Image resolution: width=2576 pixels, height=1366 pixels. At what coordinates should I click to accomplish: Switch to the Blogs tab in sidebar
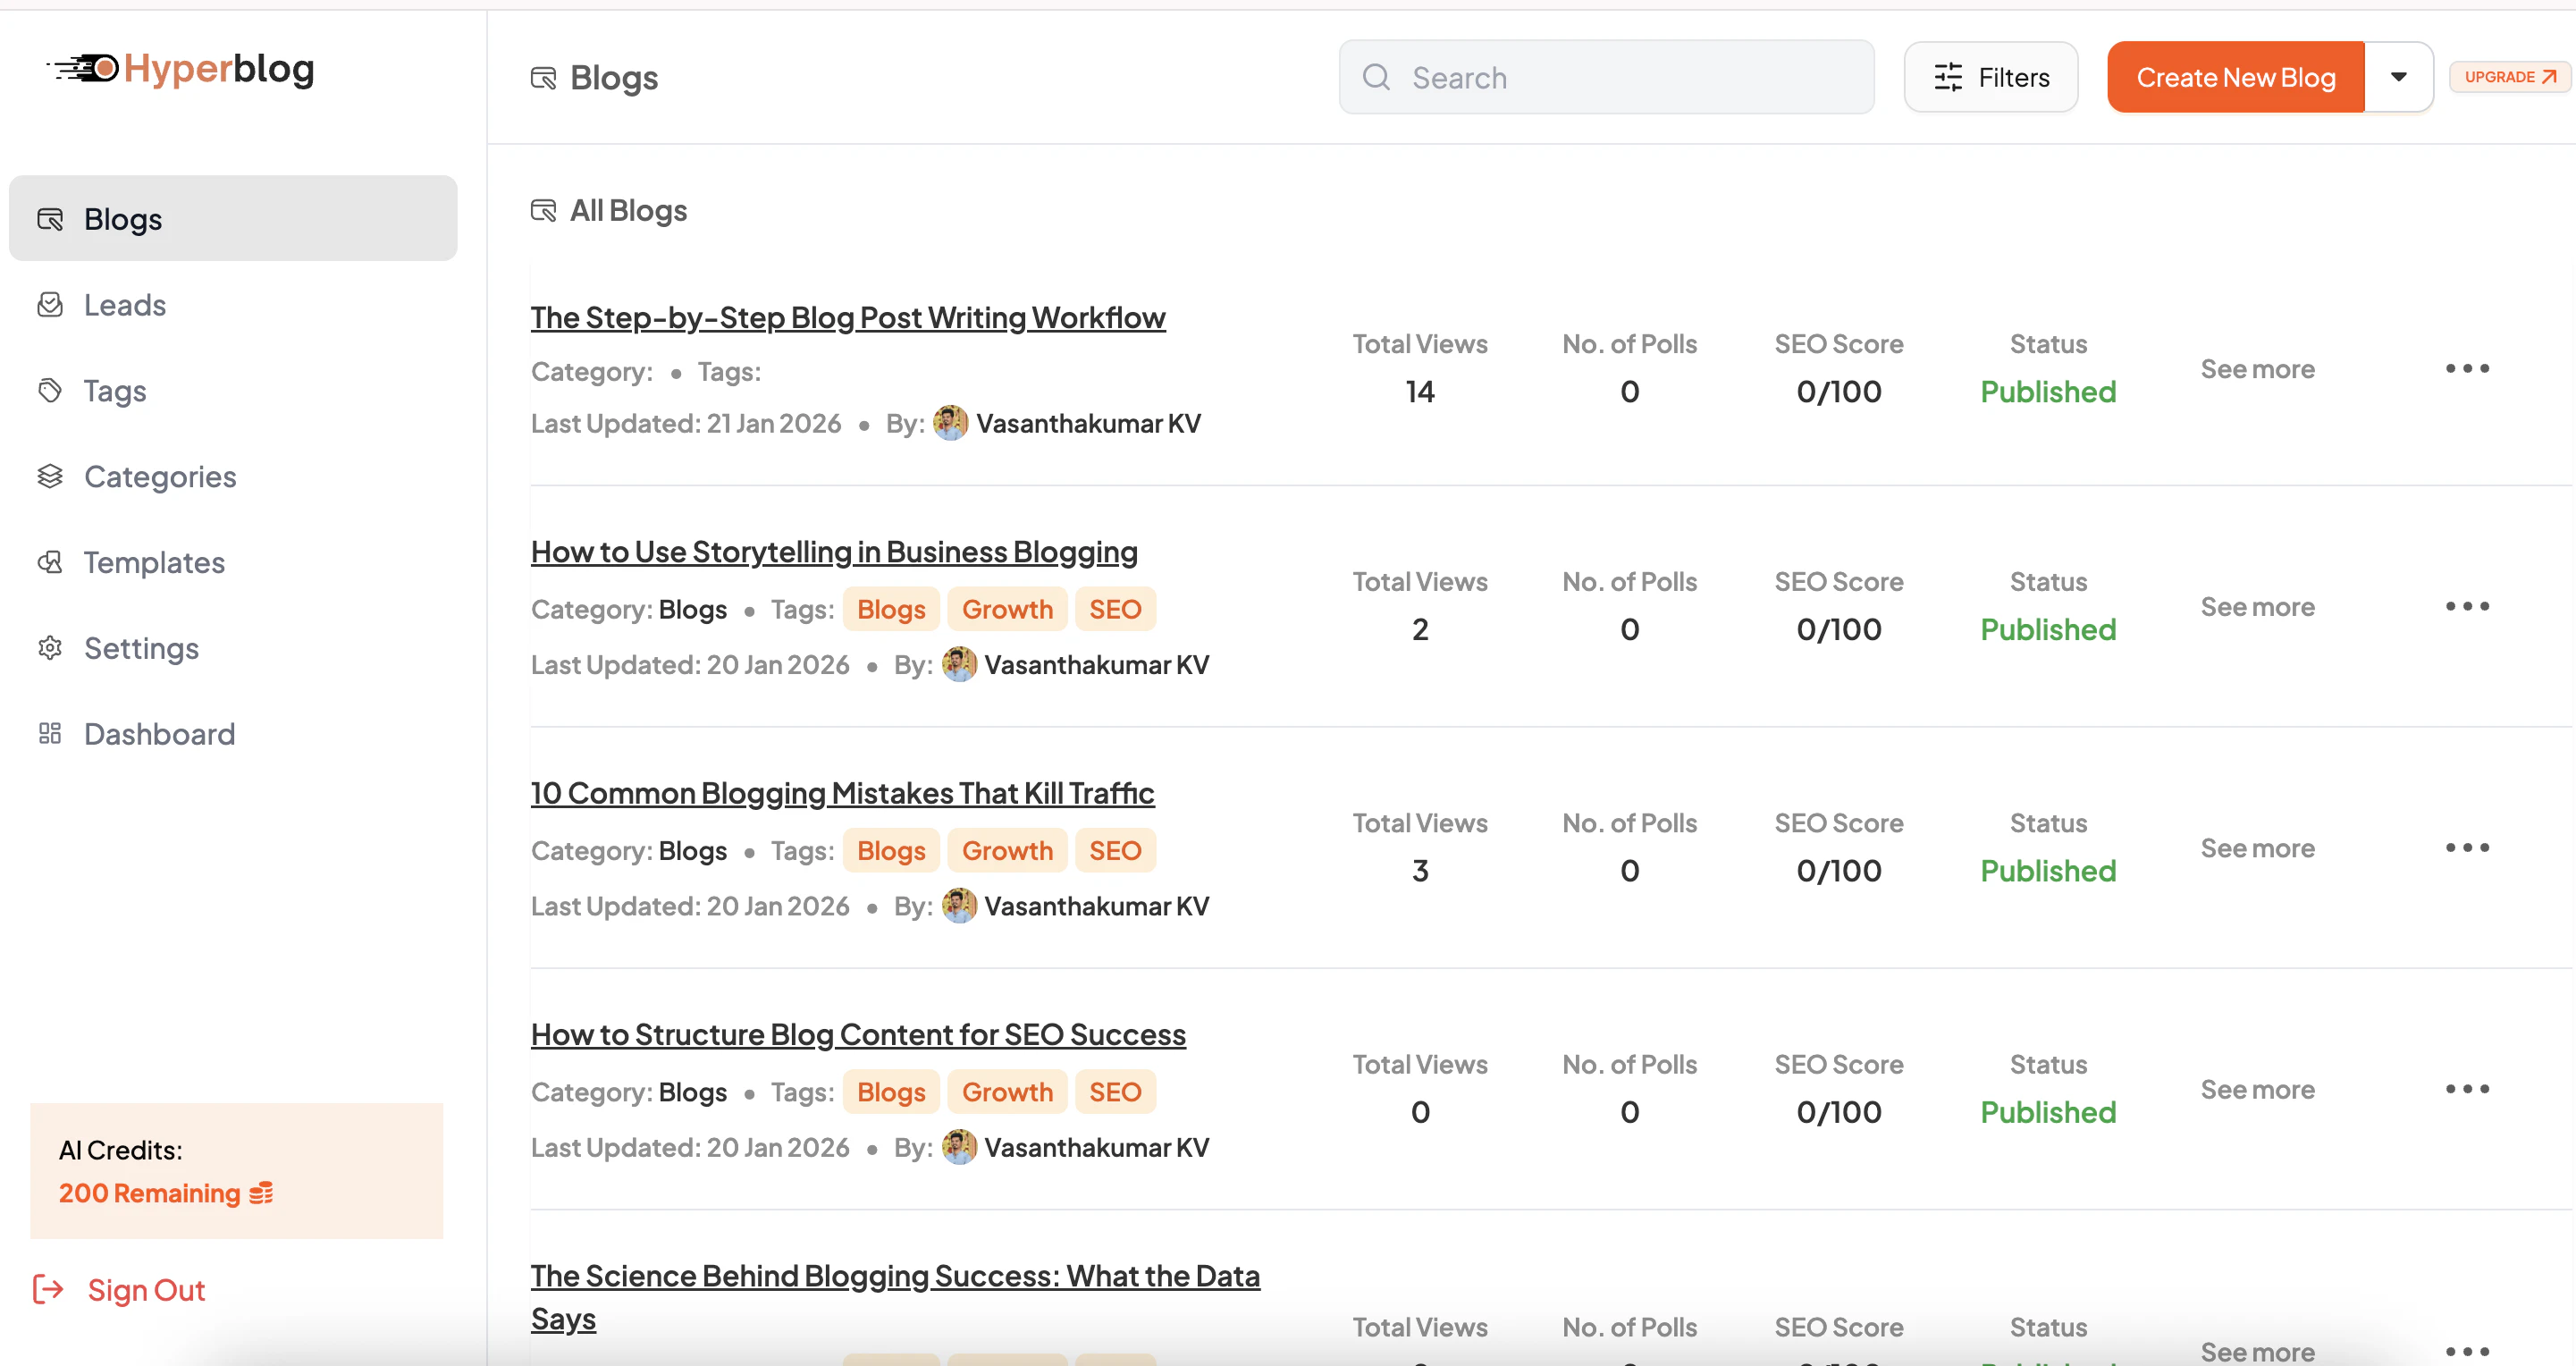pyautogui.click(x=122, y=218)
